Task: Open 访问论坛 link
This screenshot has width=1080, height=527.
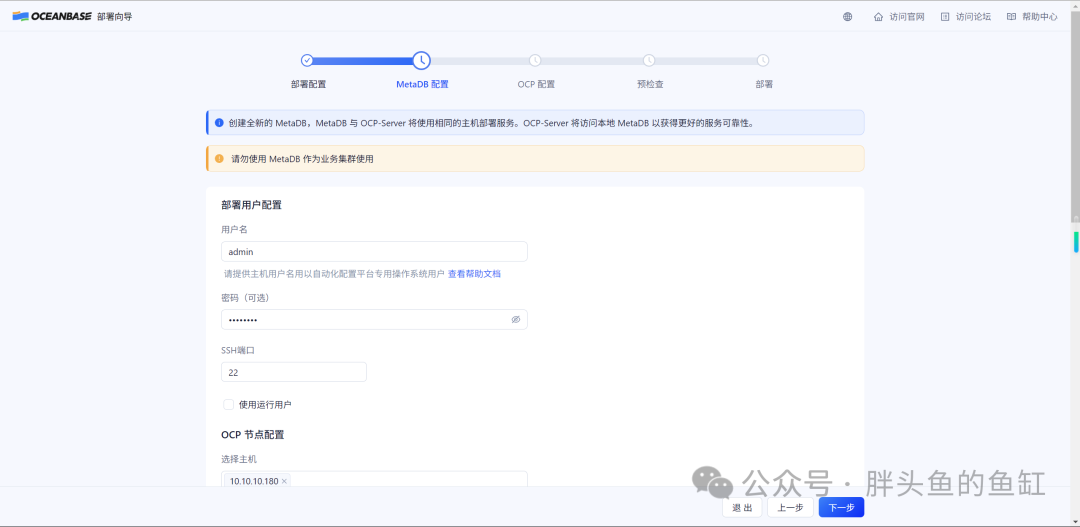Action: click(973, 17)
